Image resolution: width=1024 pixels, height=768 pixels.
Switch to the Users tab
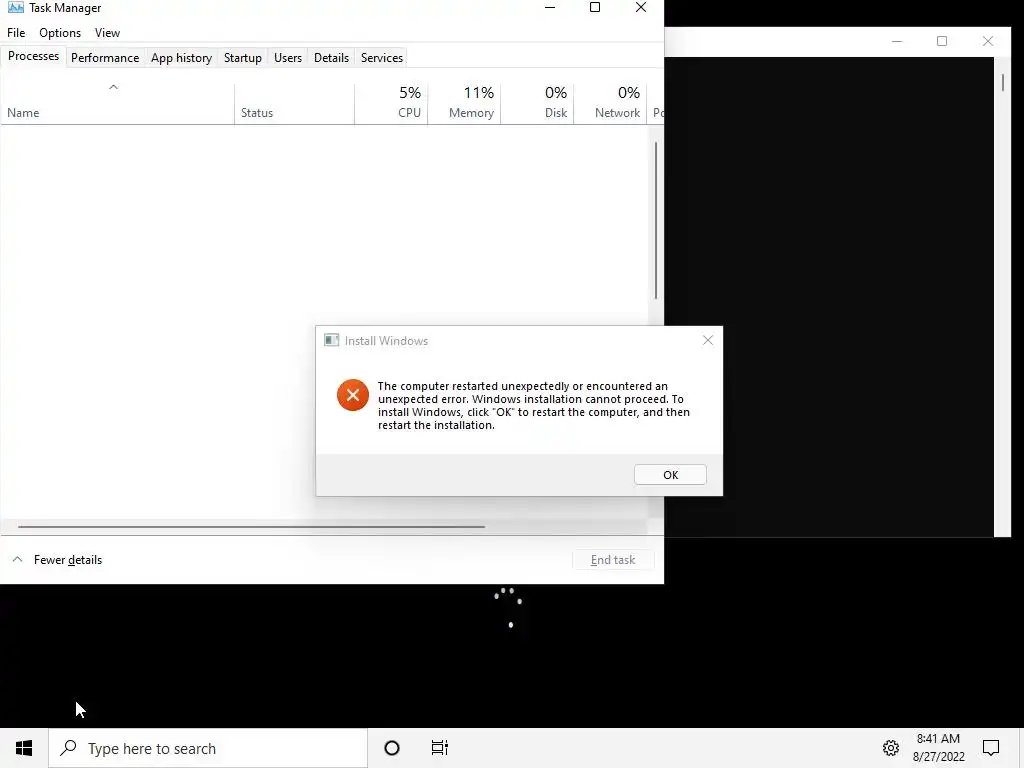click(288, 57)
